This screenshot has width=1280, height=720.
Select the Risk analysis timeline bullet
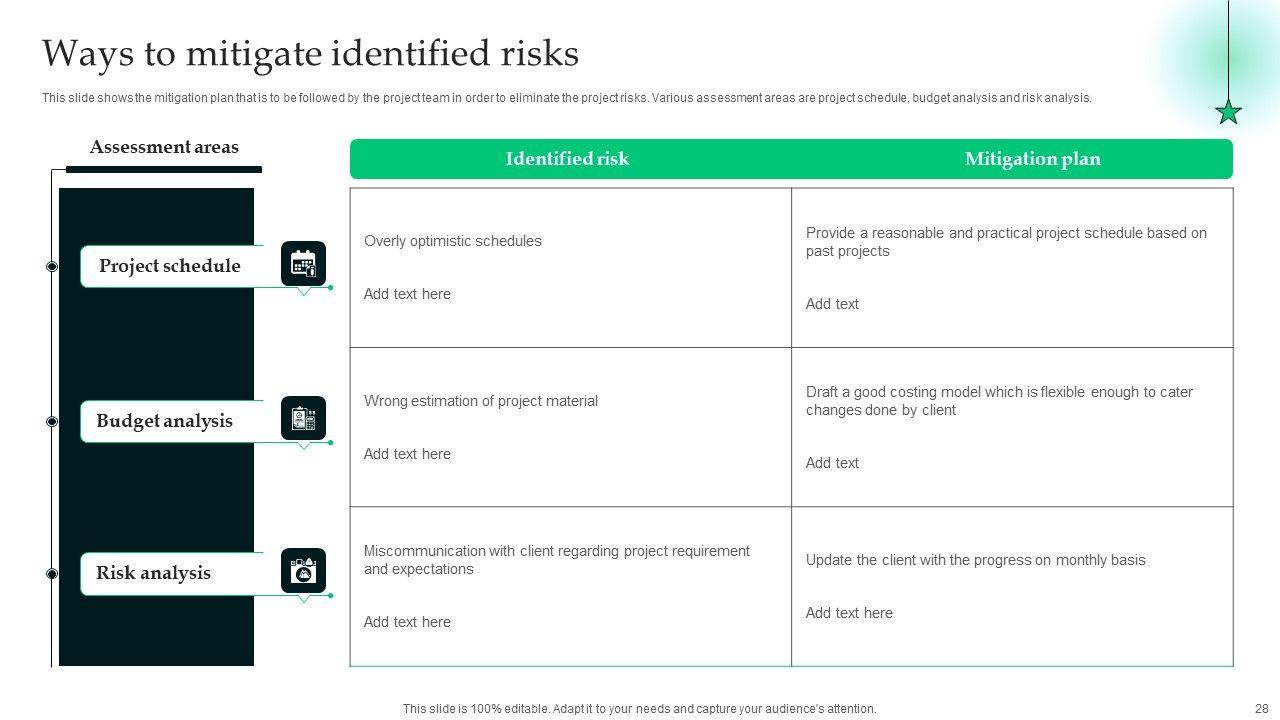pos(52,573)
